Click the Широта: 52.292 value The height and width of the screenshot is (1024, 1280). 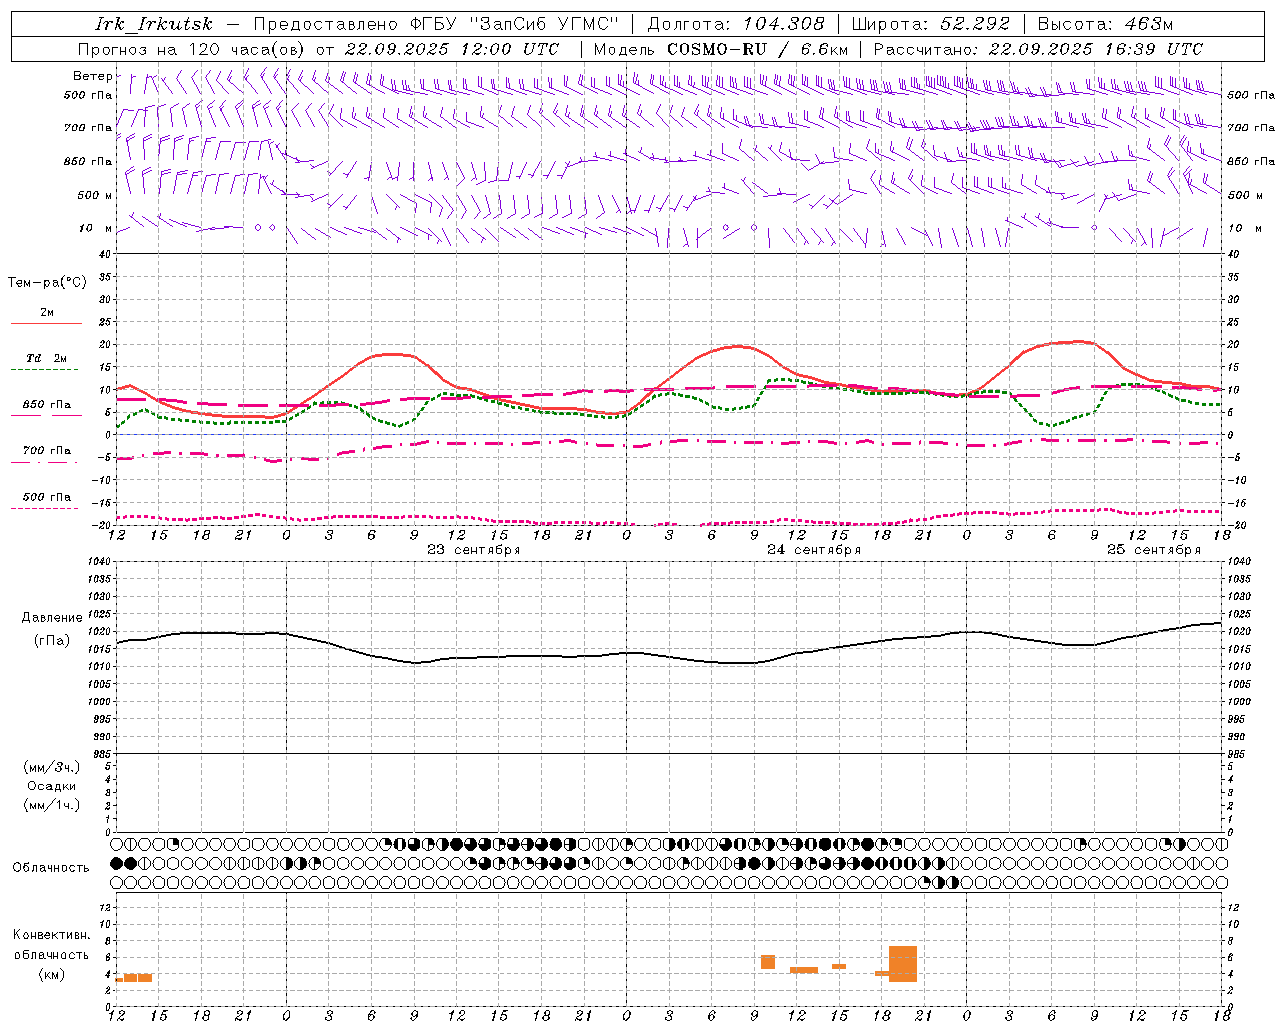(931, 25)
